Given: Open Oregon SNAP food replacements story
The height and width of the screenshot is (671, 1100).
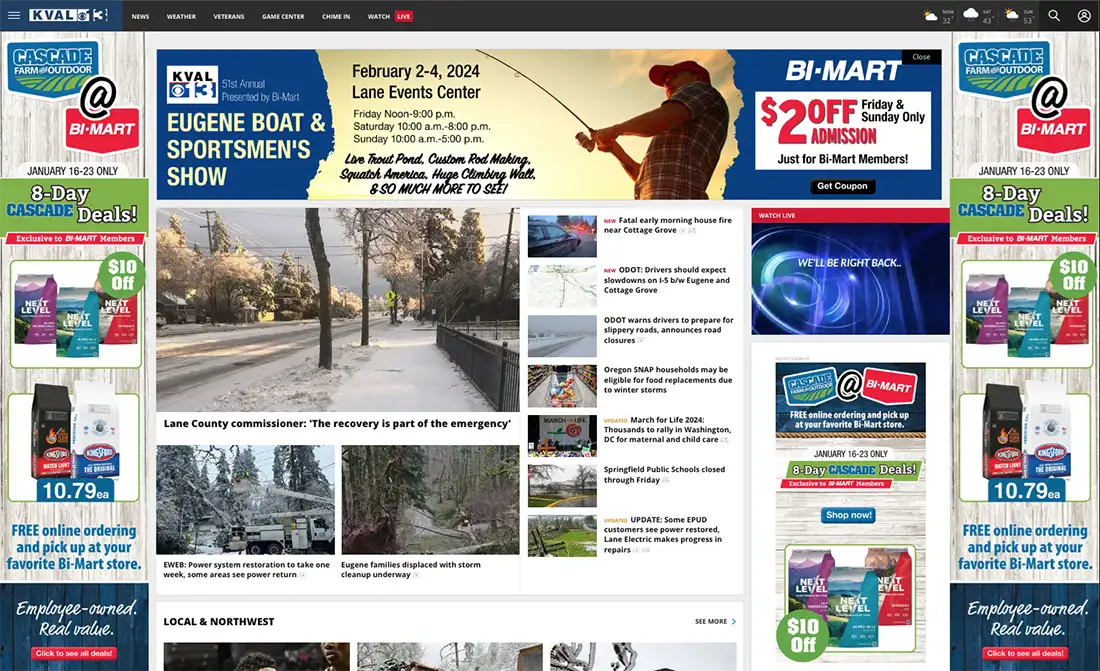Looking at the screenshot, I should pos(668,380).
